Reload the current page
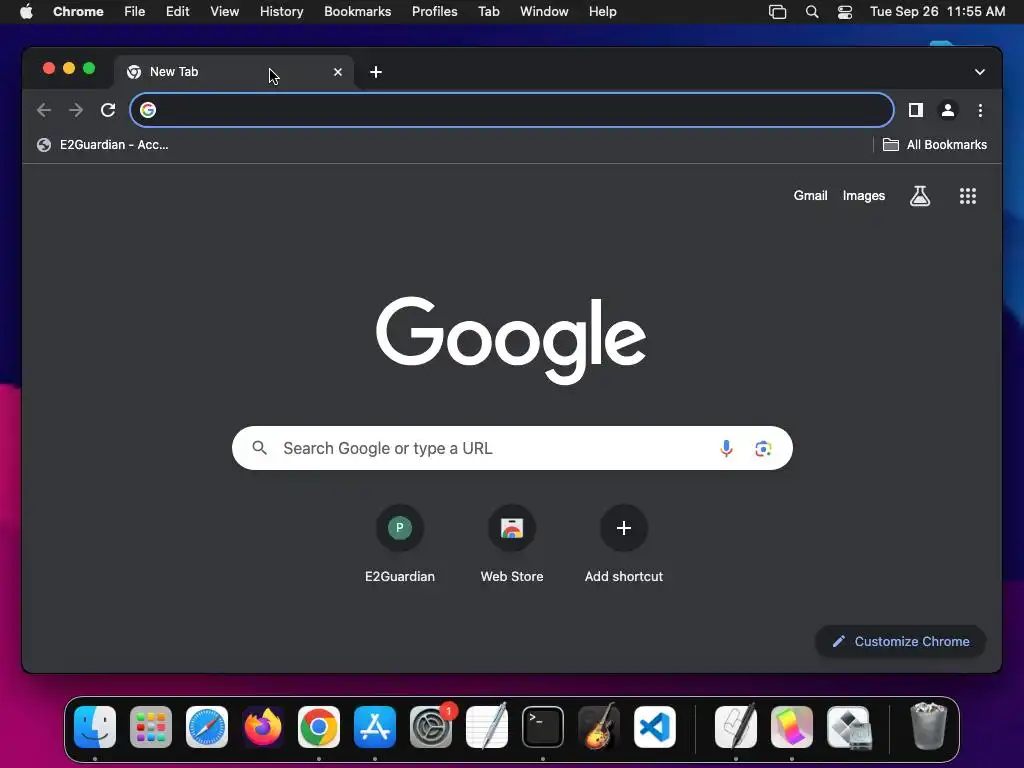Viewport: 1024px width, 768px height. pyautogui.click(x=108, y=110)
